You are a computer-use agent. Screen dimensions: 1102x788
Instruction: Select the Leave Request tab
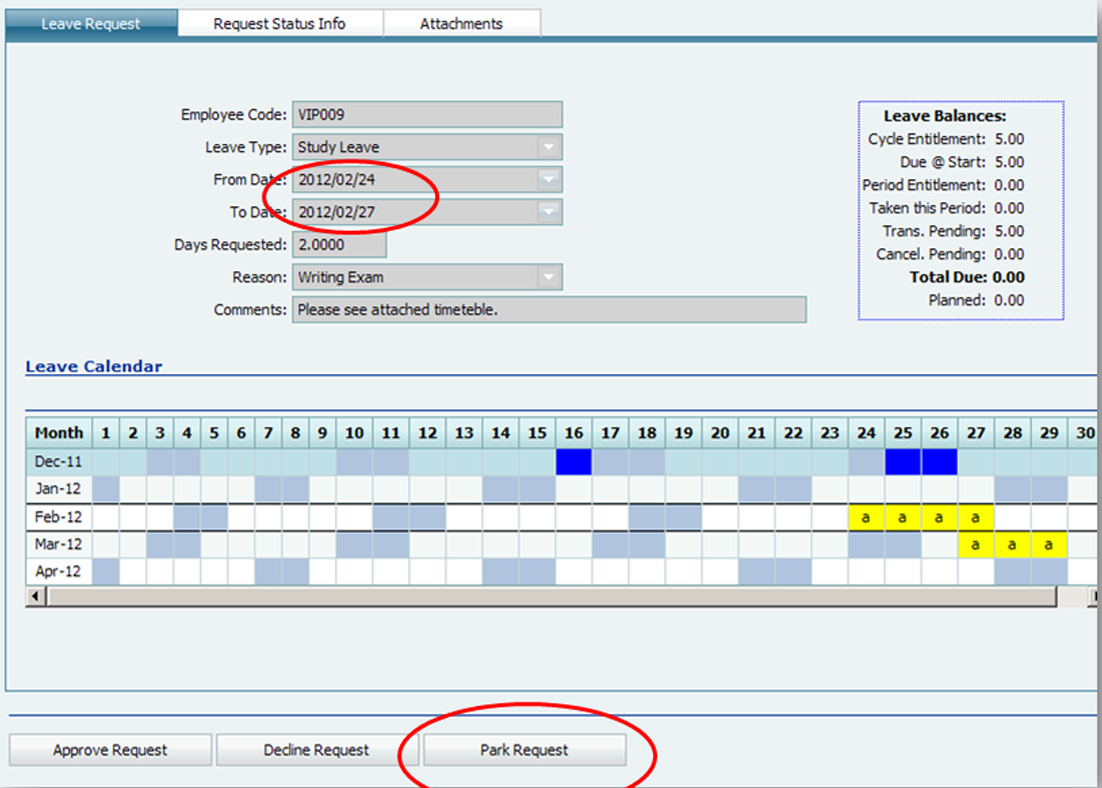[91, 24]
